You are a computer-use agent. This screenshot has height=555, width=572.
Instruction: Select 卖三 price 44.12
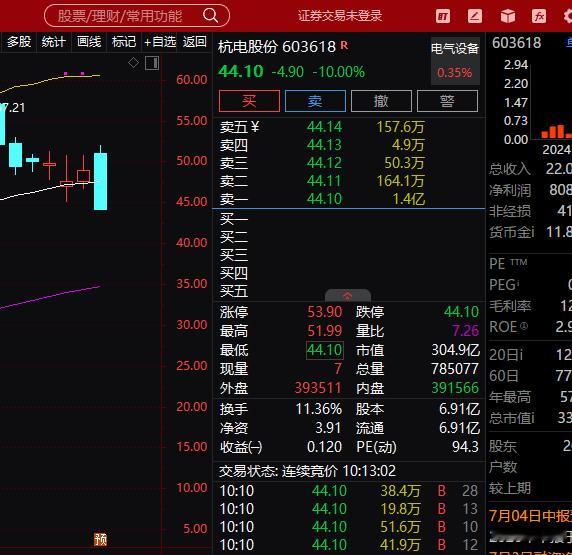point(324,163)
